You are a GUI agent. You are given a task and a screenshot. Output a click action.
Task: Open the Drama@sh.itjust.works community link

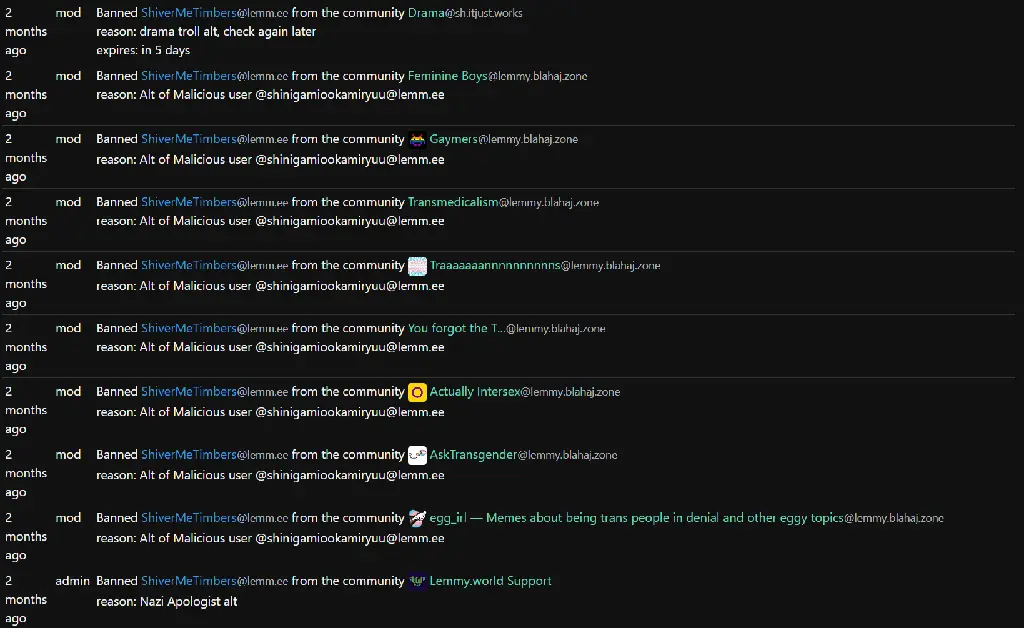pos(465,12)
